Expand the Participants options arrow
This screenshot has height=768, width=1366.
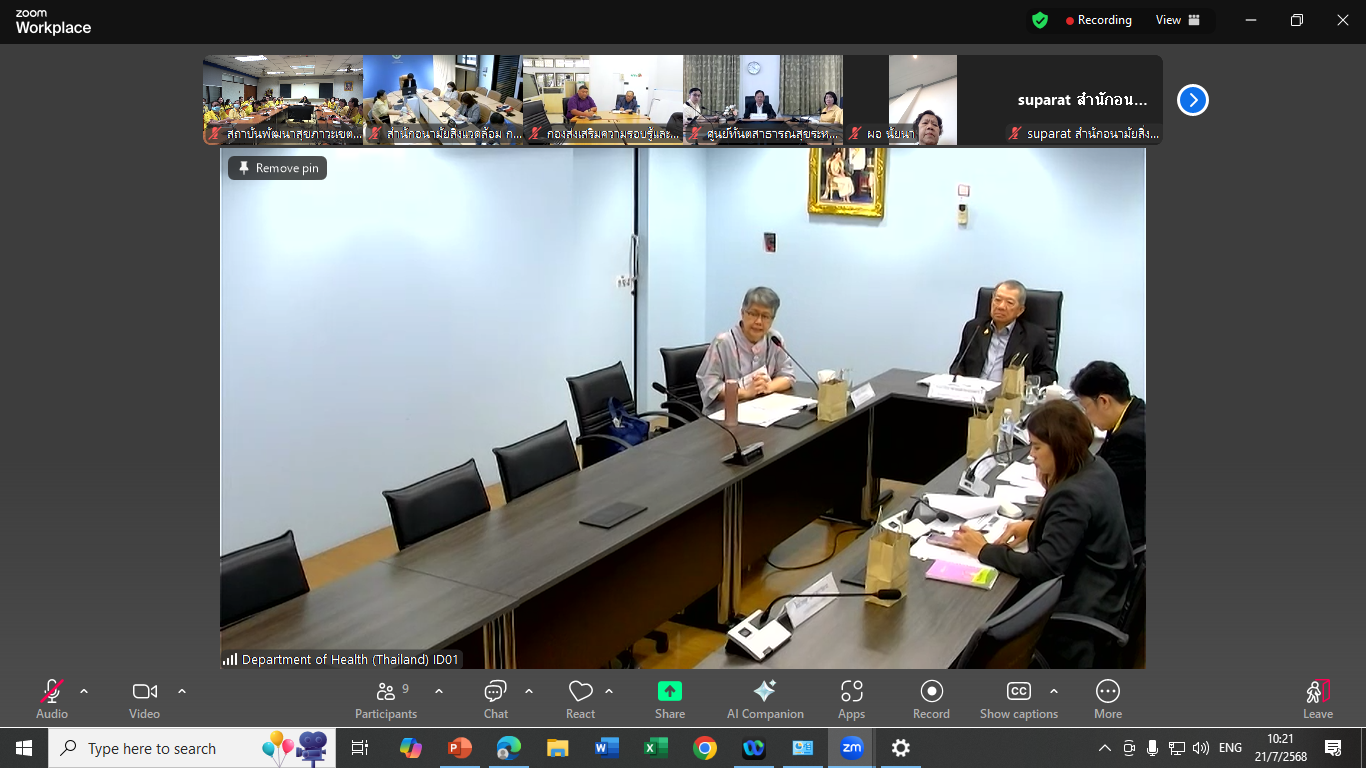[x=439, y=691]
